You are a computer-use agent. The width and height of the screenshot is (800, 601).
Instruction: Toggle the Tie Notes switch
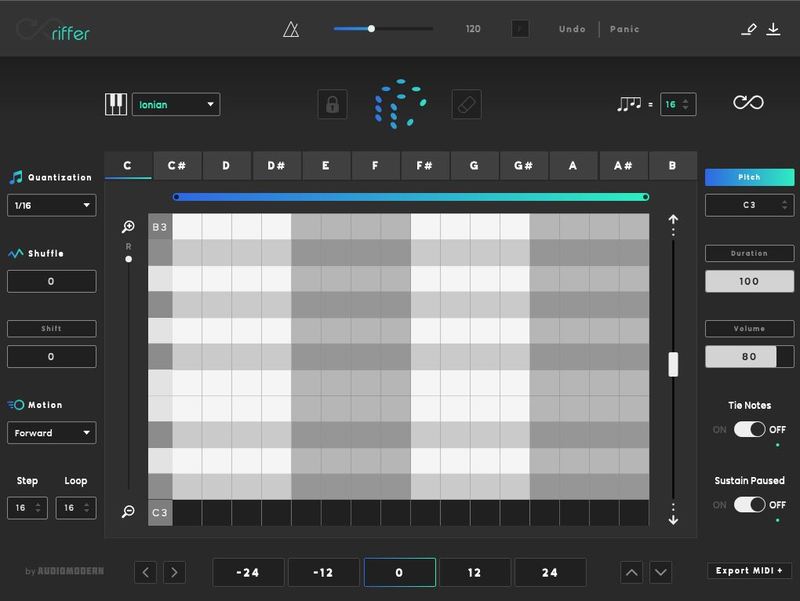tap(749, 429)
